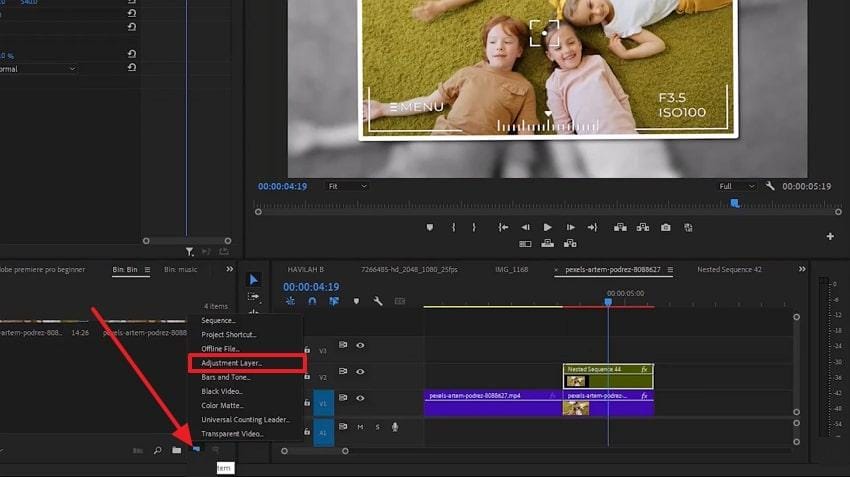Toggle timeline Snap magnet icon
The width and height of the screenshot is (850, 477).
click(x=312, y=301)
